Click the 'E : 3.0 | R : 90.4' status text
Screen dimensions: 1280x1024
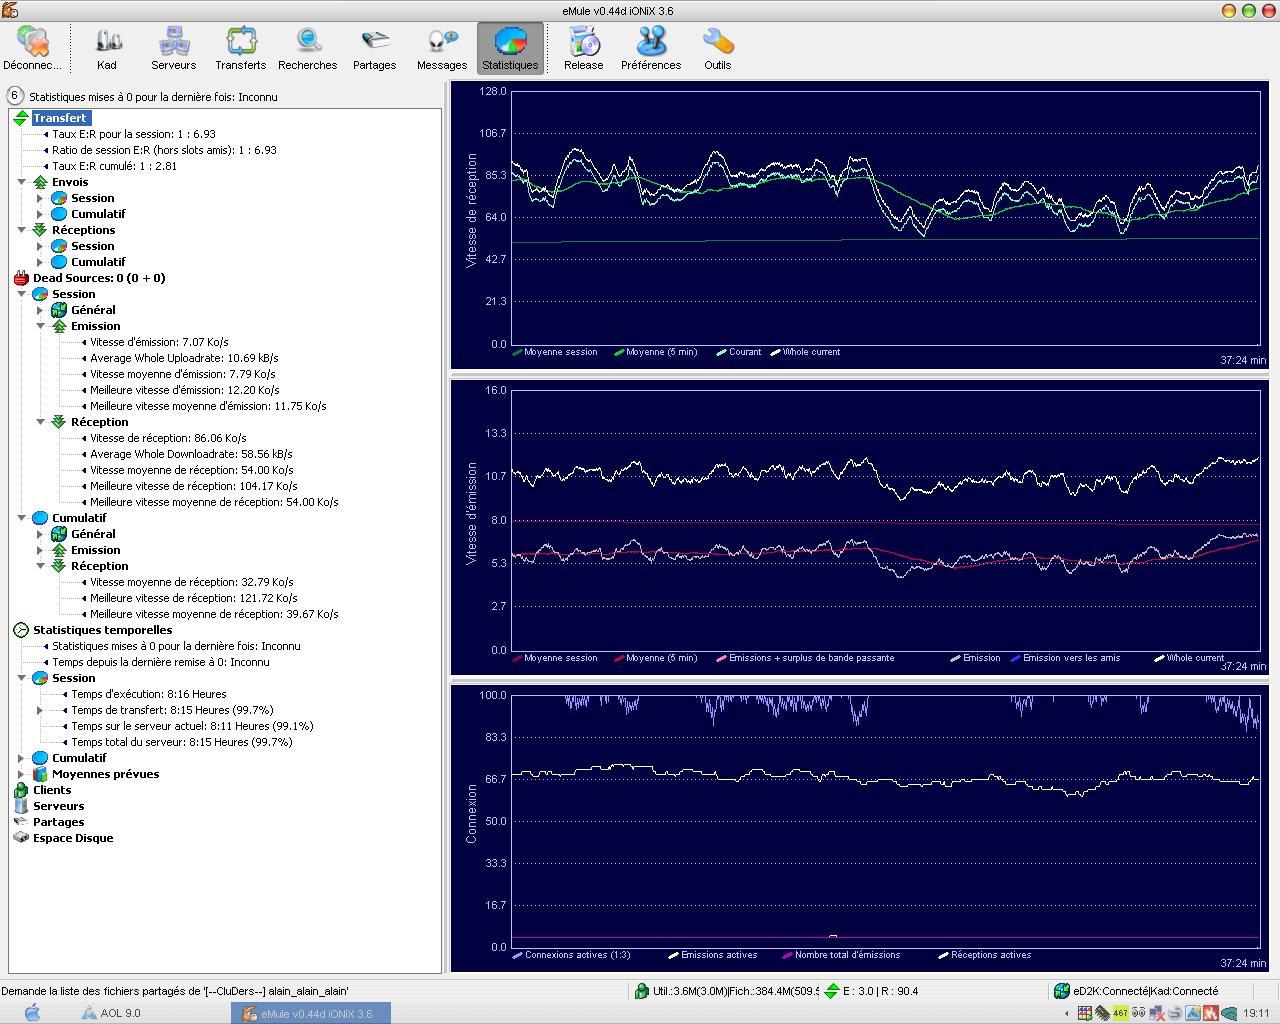click(881, 991)
